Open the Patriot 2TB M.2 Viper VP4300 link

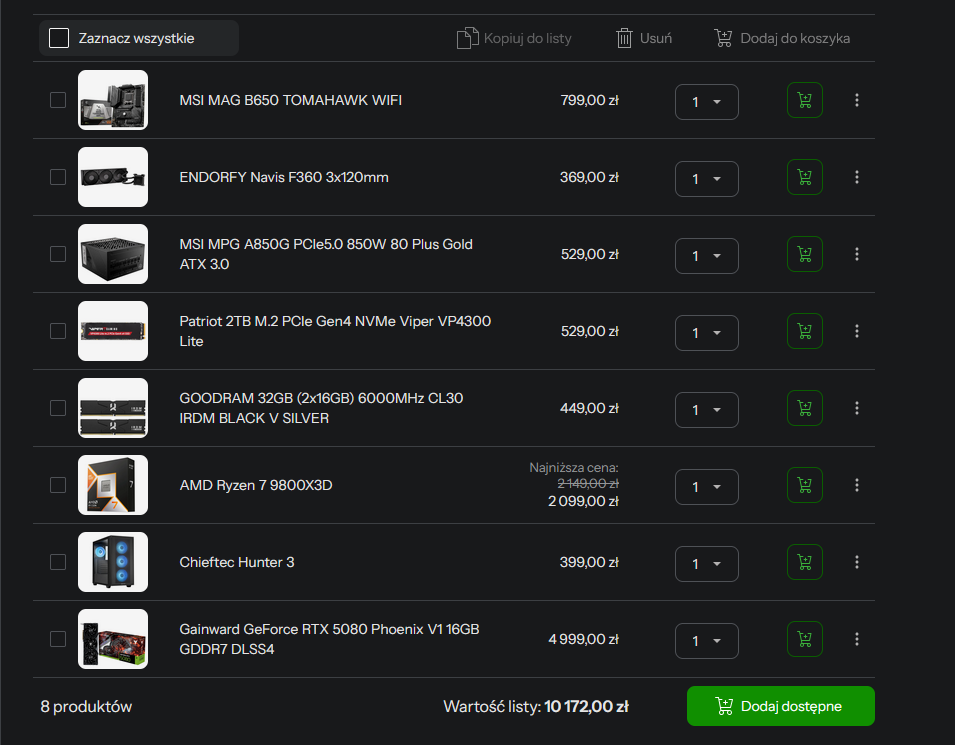(335, 331)
